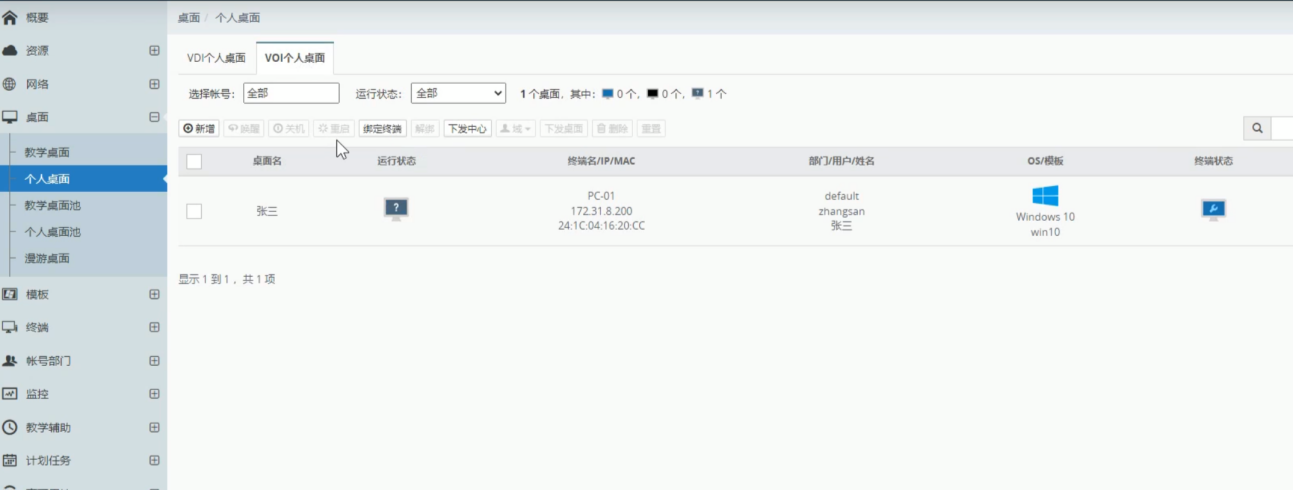This screenshot has height=490, width=1293.
Task: Open the 运行状态 dropdown
Action: click(x=458, y=93)
